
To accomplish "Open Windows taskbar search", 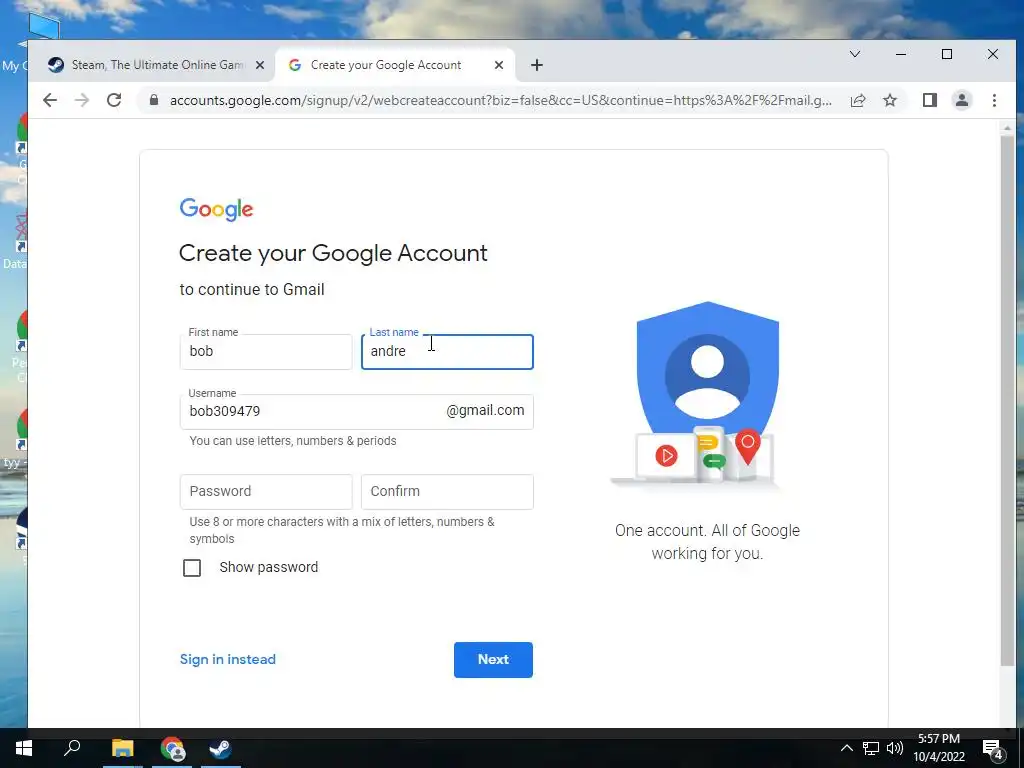I will (x=72, y=748).
